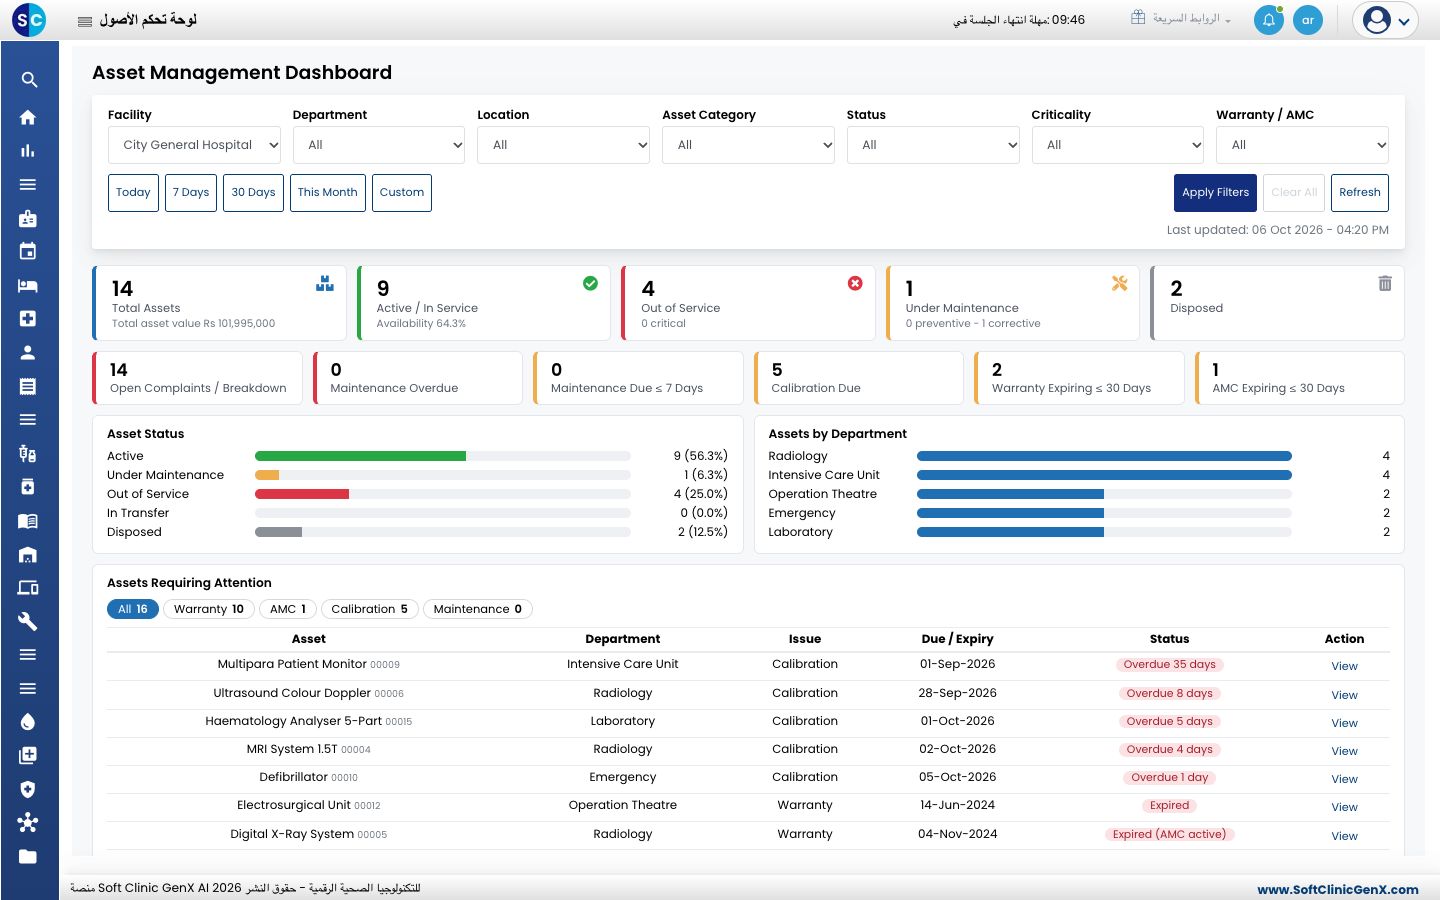
Task: Open the Asset Category dropdown
Action: (748, 145)
